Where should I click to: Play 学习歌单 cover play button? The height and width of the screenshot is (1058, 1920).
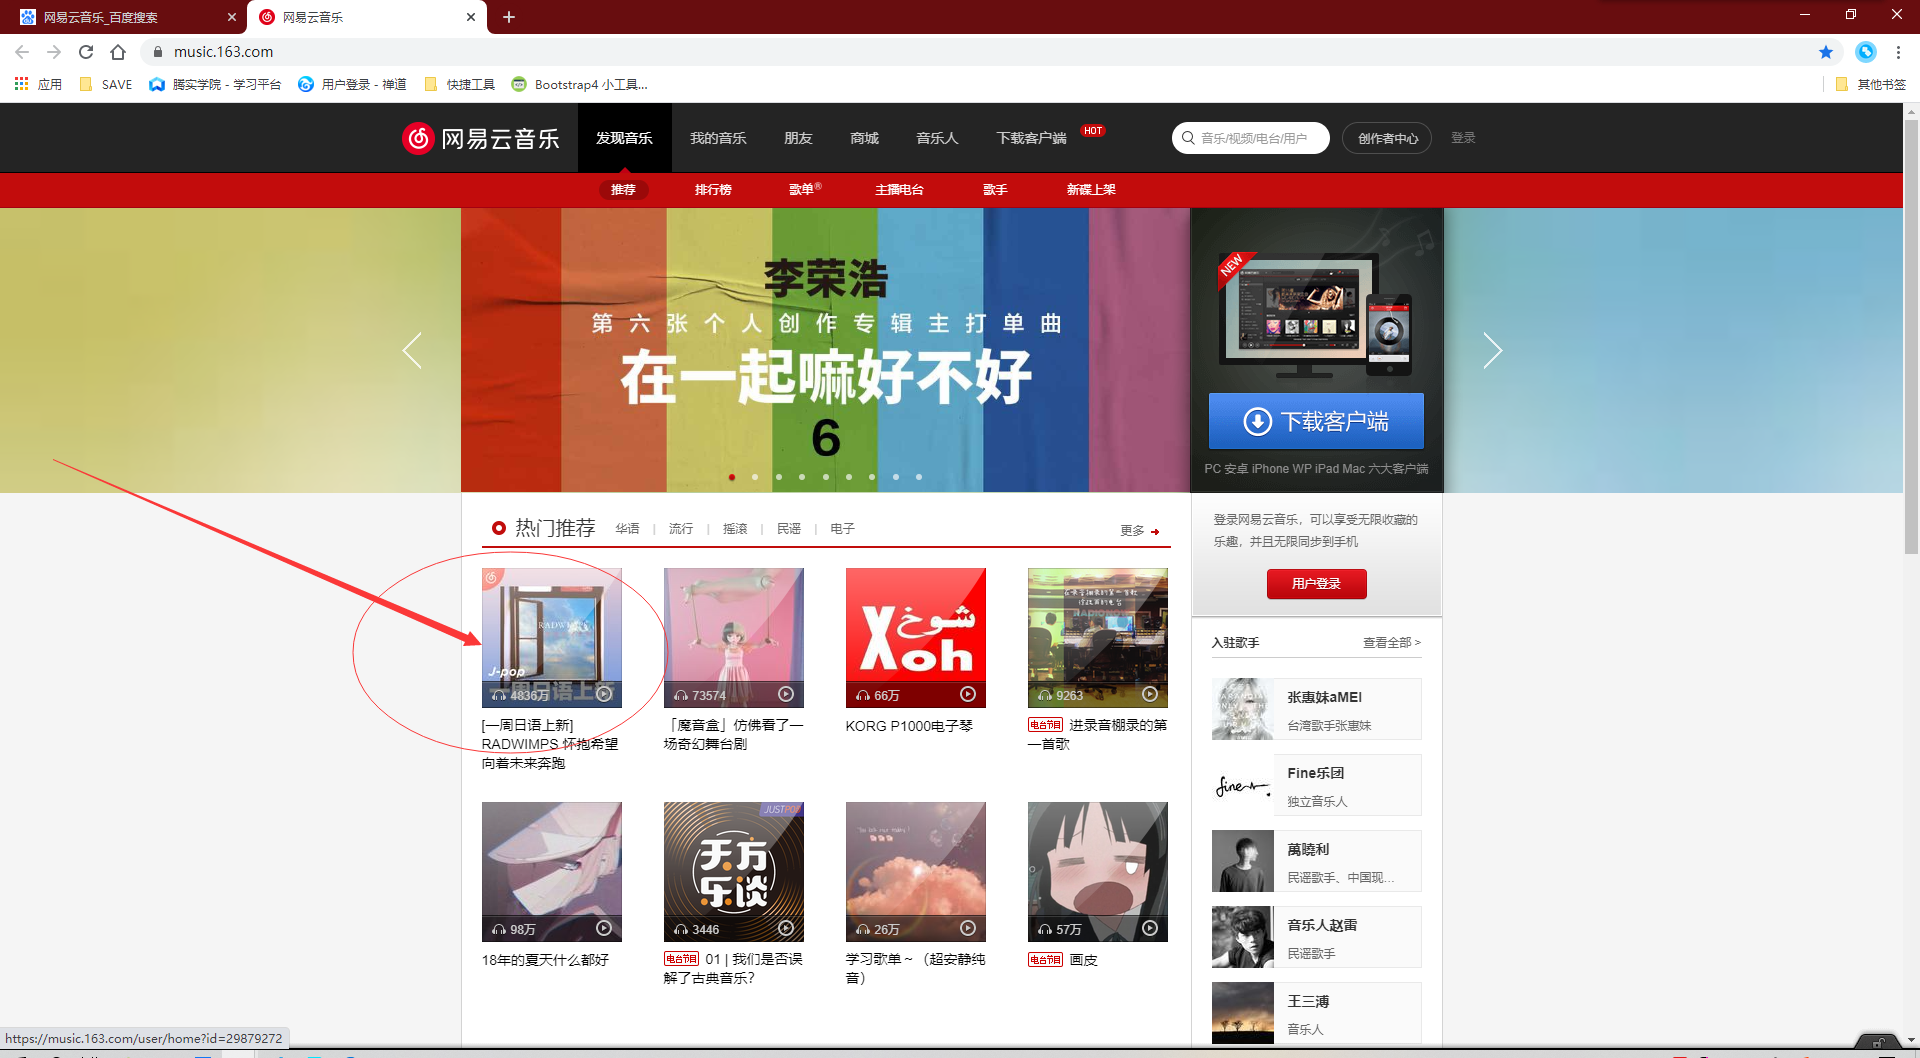point(968,928)
